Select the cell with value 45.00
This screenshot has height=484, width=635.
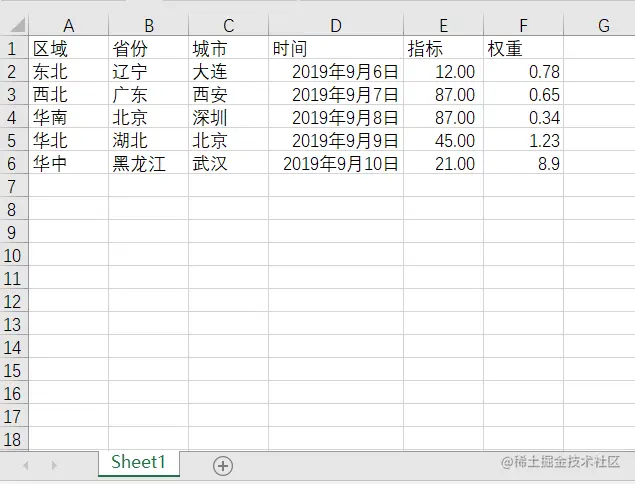pos(443,141)
